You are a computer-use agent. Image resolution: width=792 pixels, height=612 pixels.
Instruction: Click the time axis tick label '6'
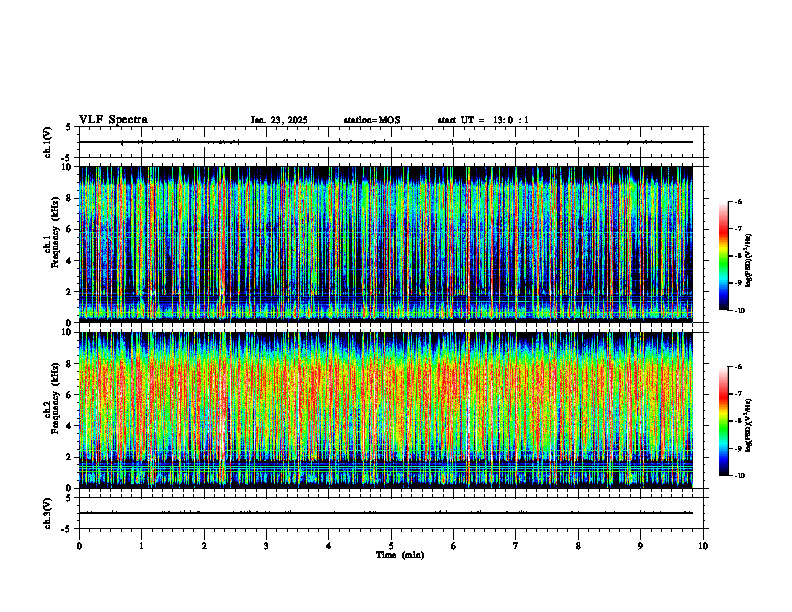pos(454,546)
